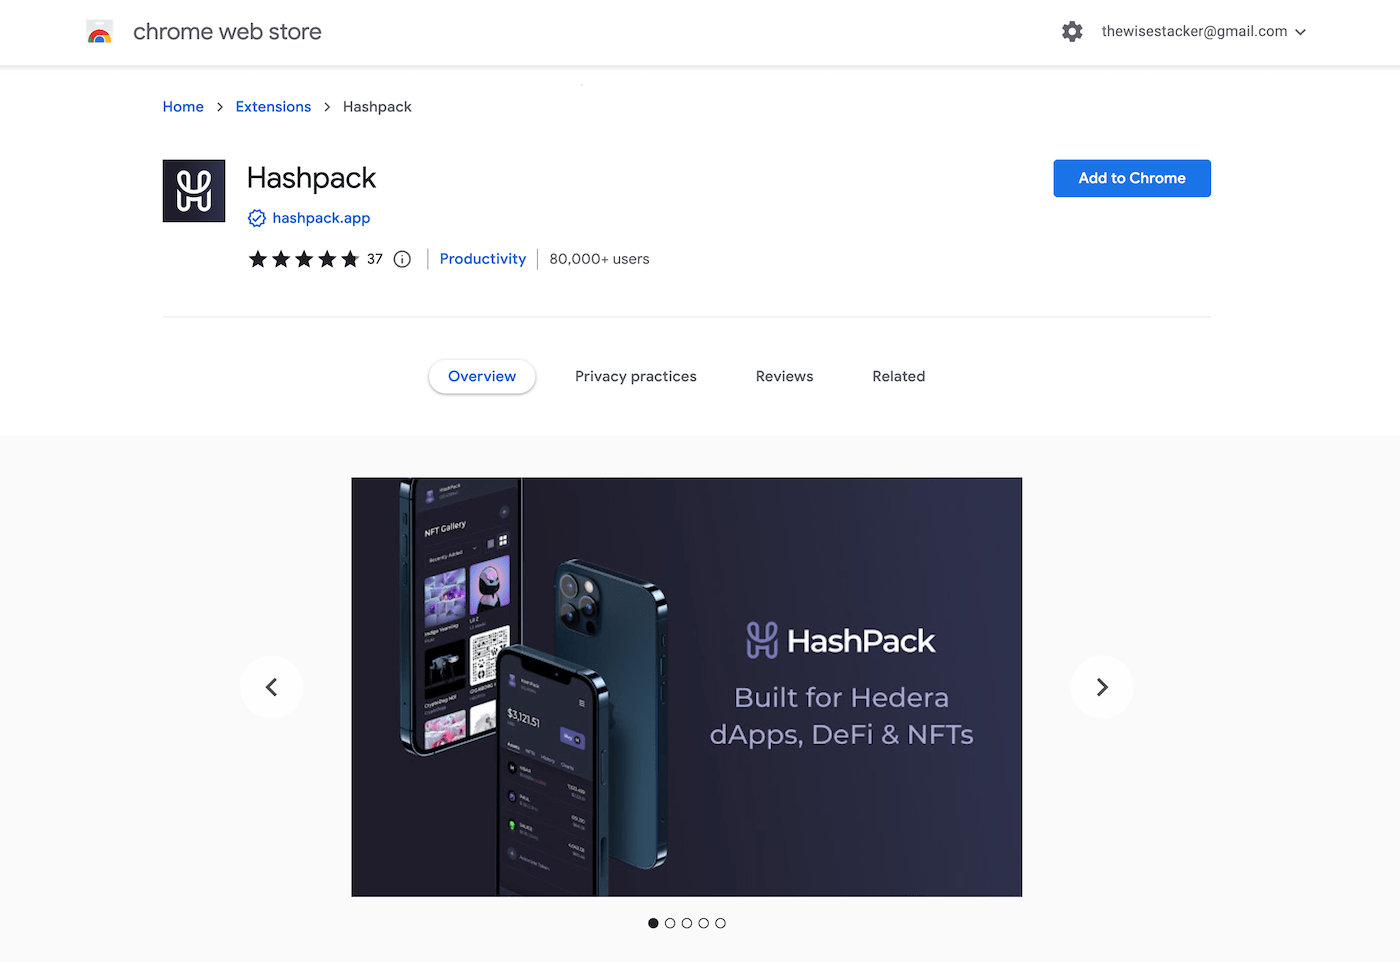
Task: Switch to Privacy practices tab
Action: coord(636,376)
